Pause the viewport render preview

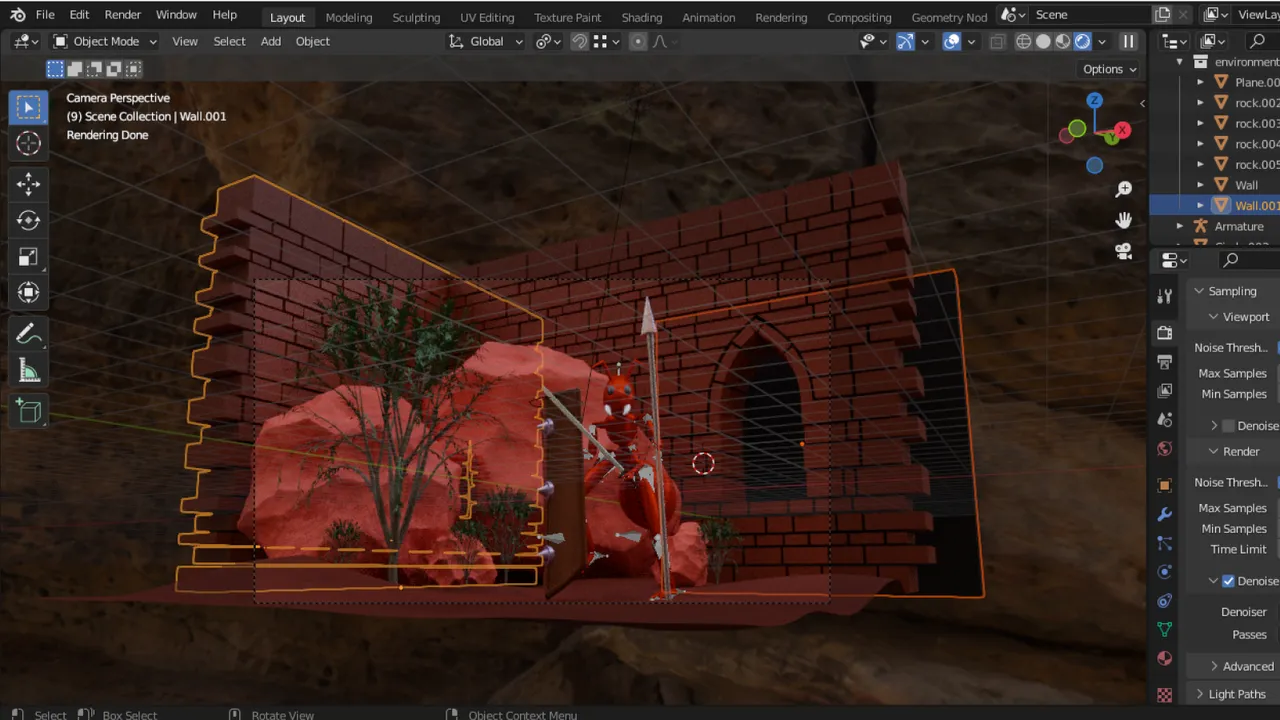[x=1128, y=41]
